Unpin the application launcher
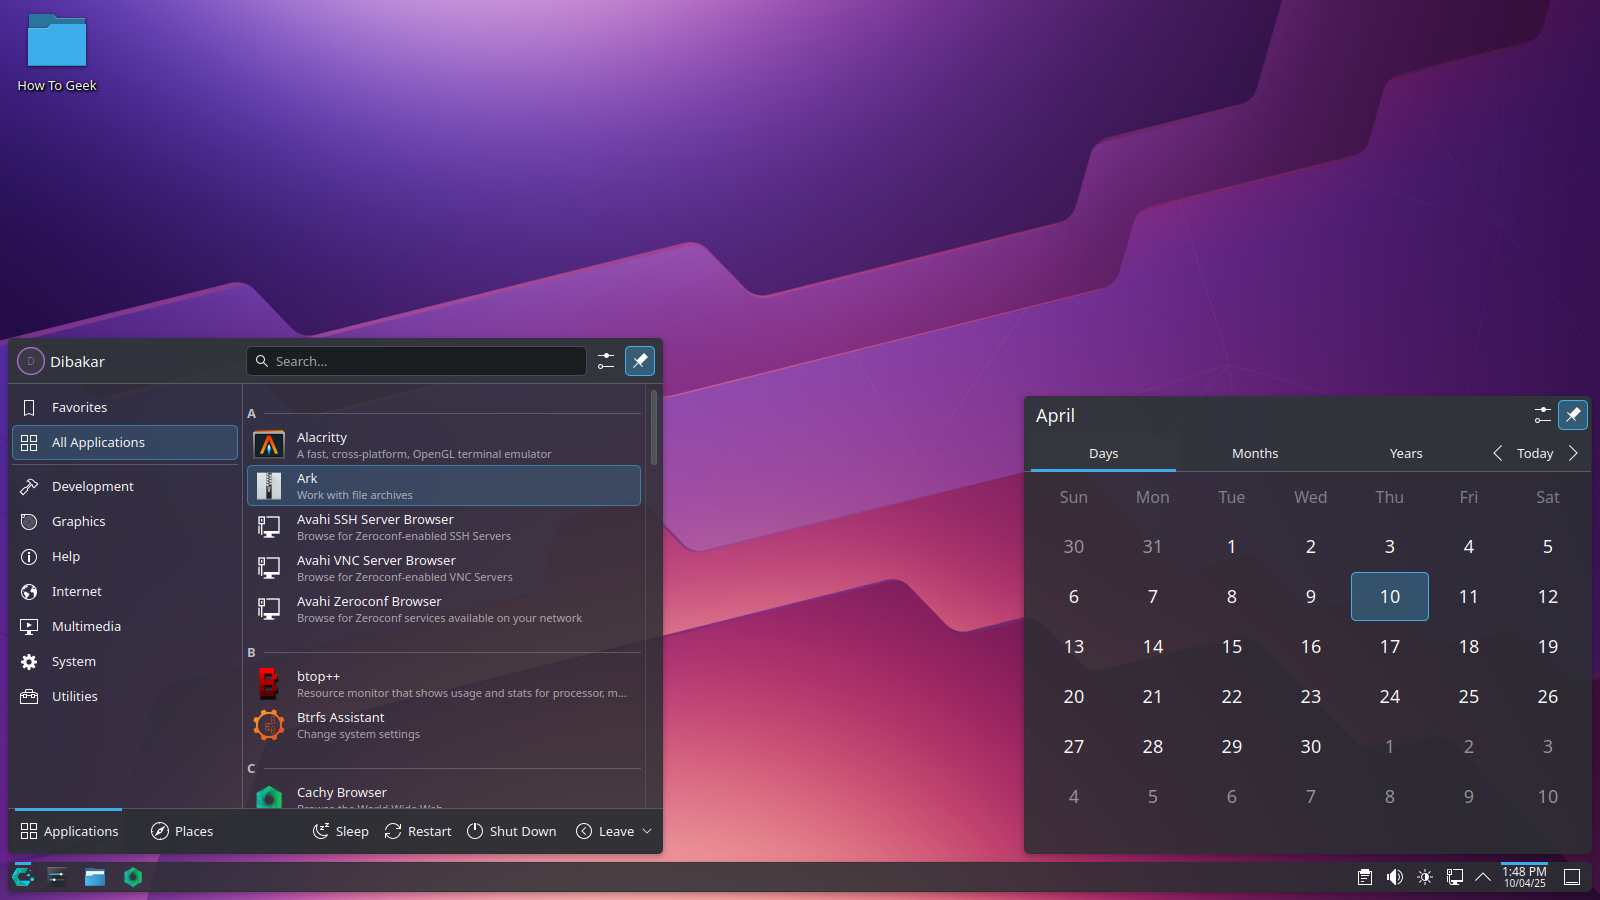Image resolution: width=1600 pixels, height=900 pixels. coord(639,361)
